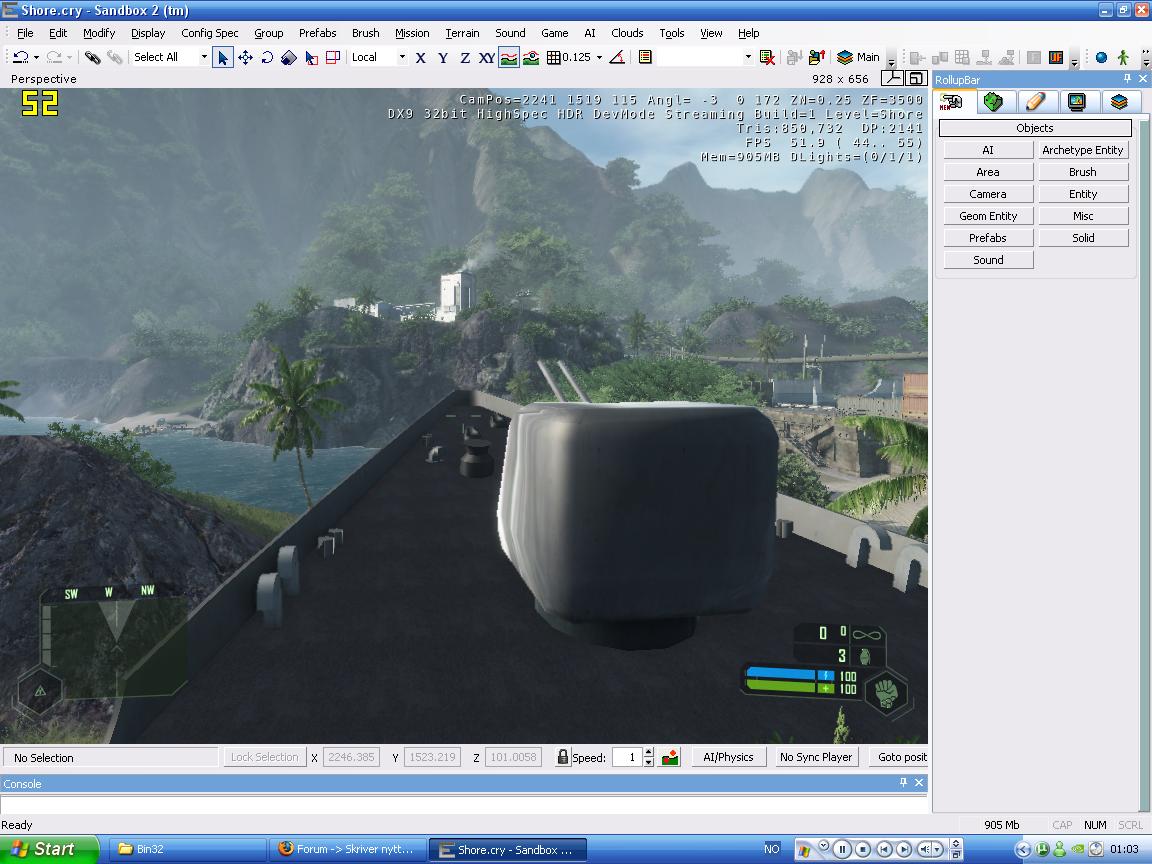Click the lock icon next to Speed
This screenshot has width=1152, height=864.
tap(563, 757)
